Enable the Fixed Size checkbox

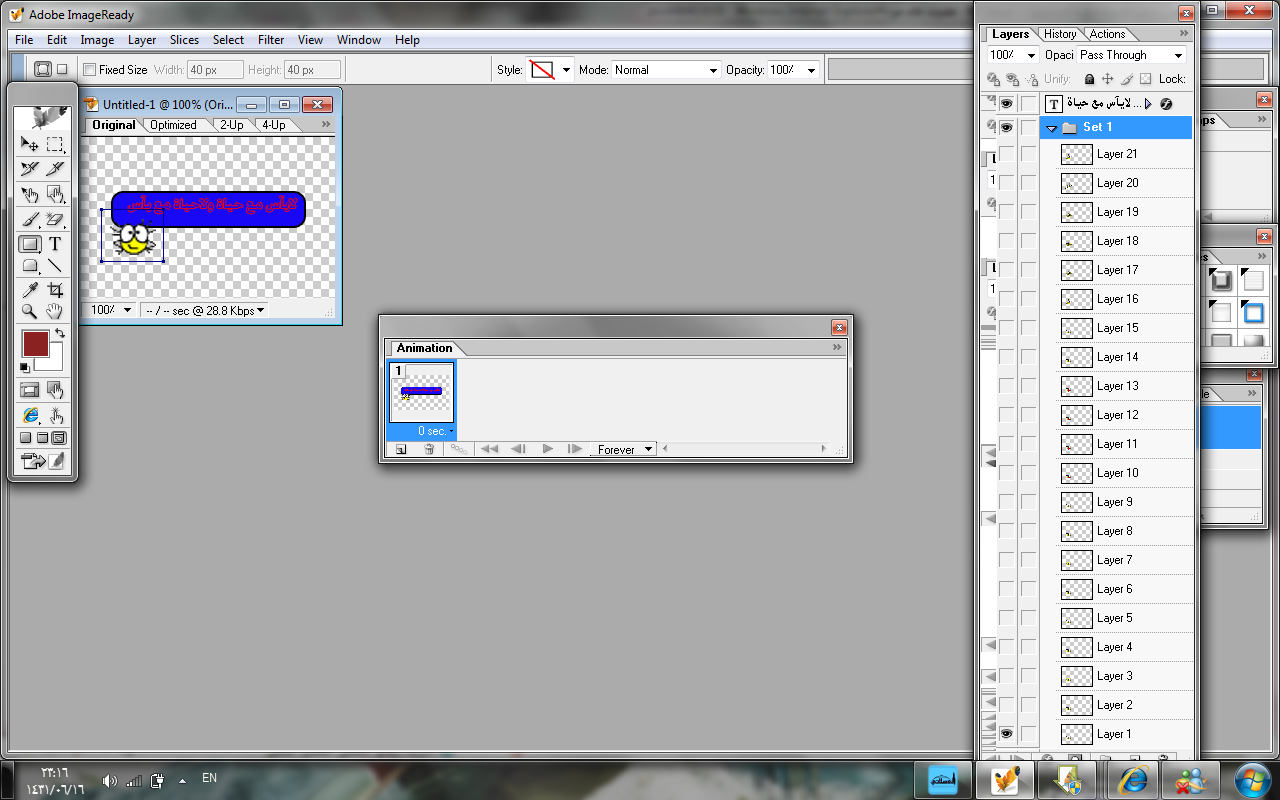coord(89,70)
